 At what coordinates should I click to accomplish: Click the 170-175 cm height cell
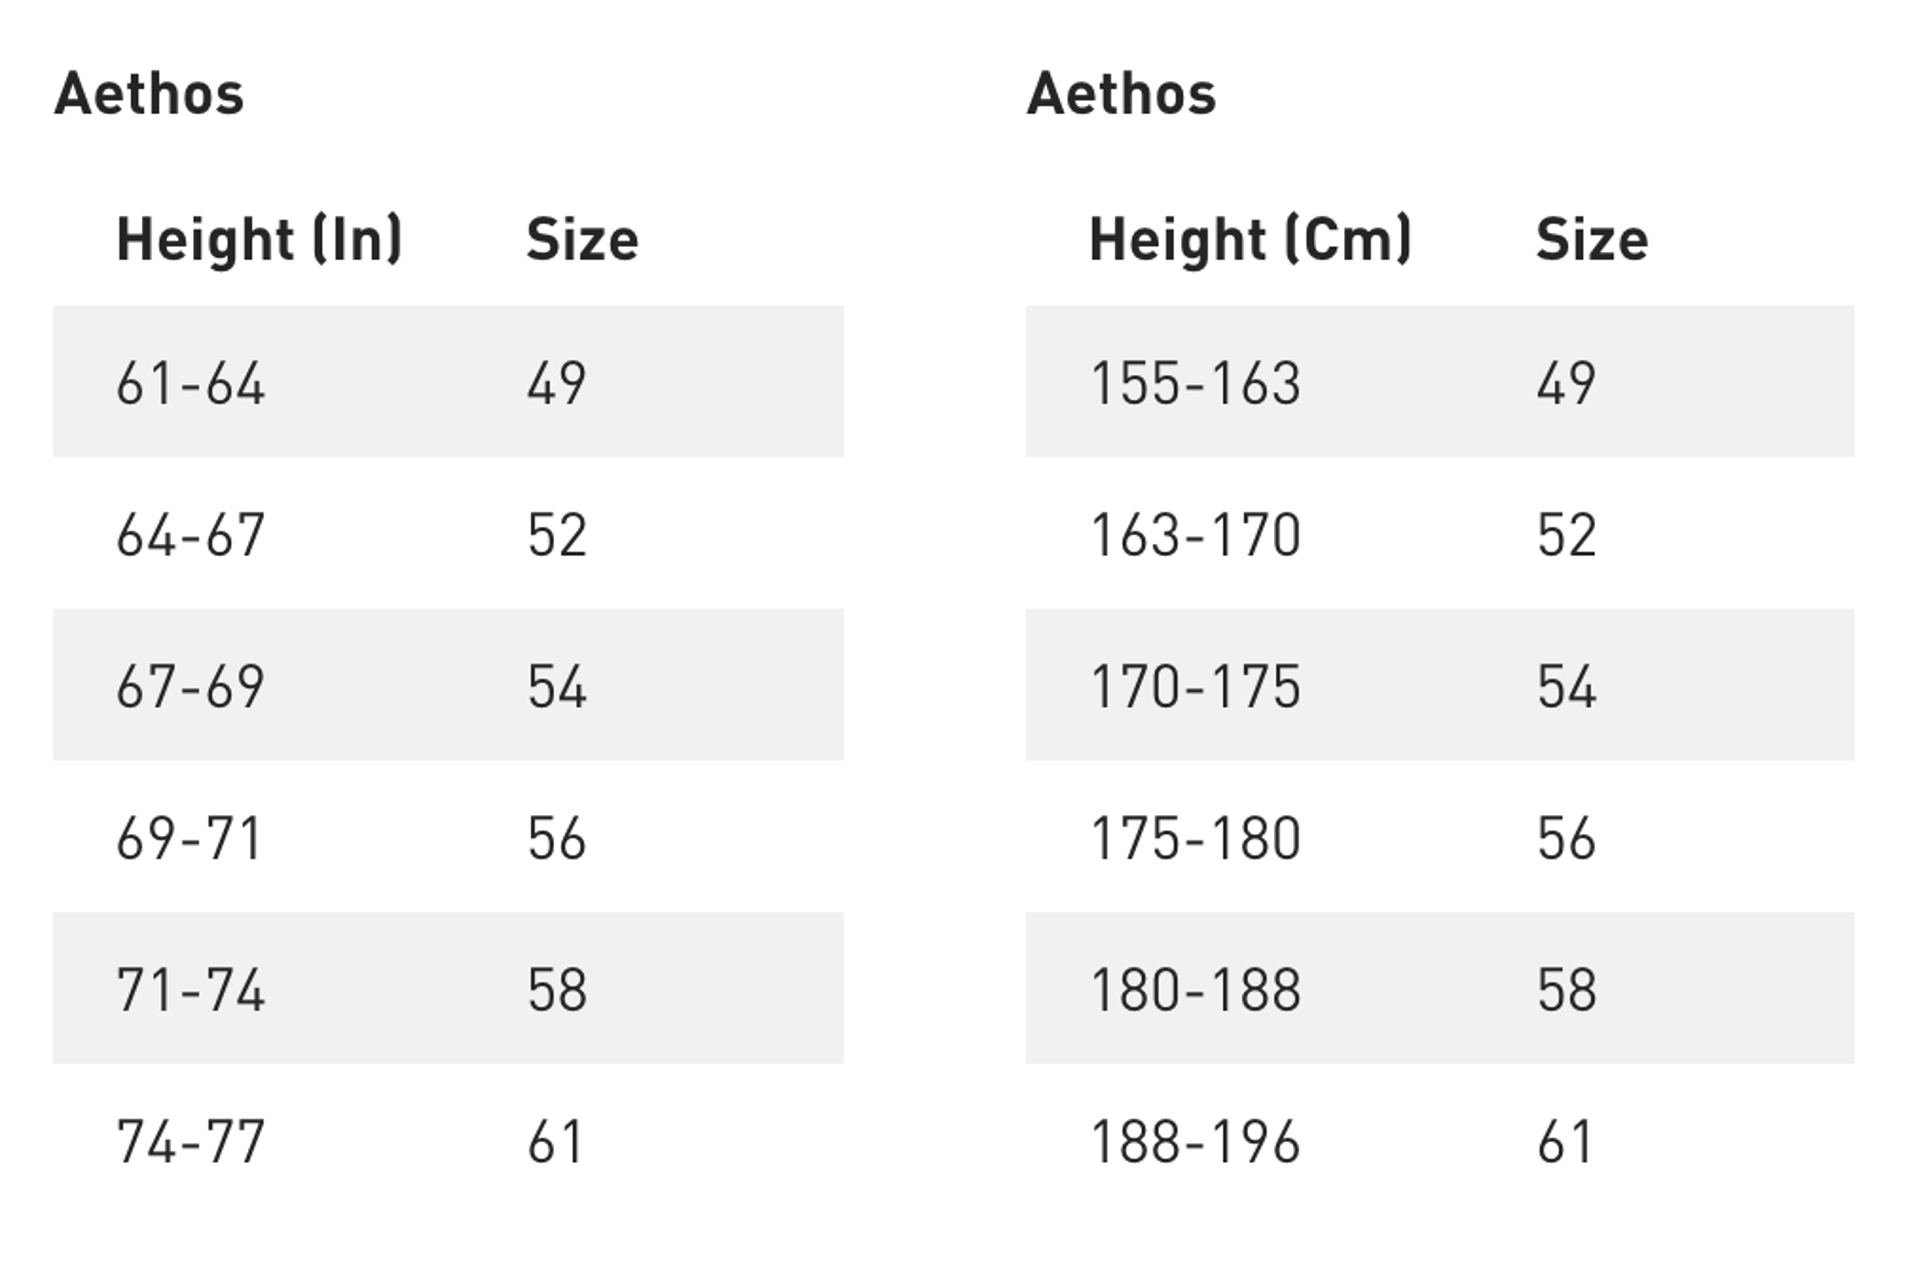tap(1196, 687)
